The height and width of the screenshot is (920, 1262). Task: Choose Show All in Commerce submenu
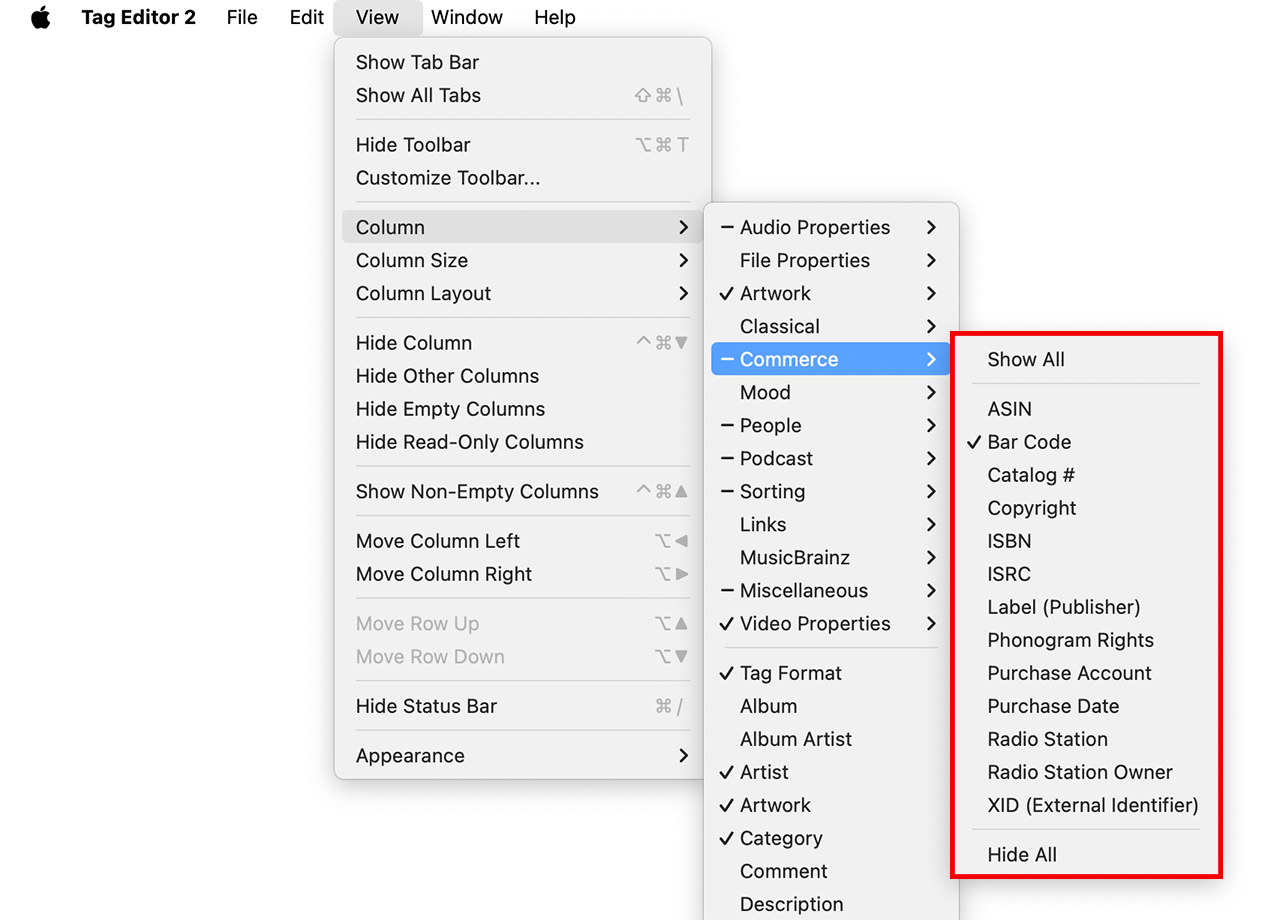[1085, 359]
